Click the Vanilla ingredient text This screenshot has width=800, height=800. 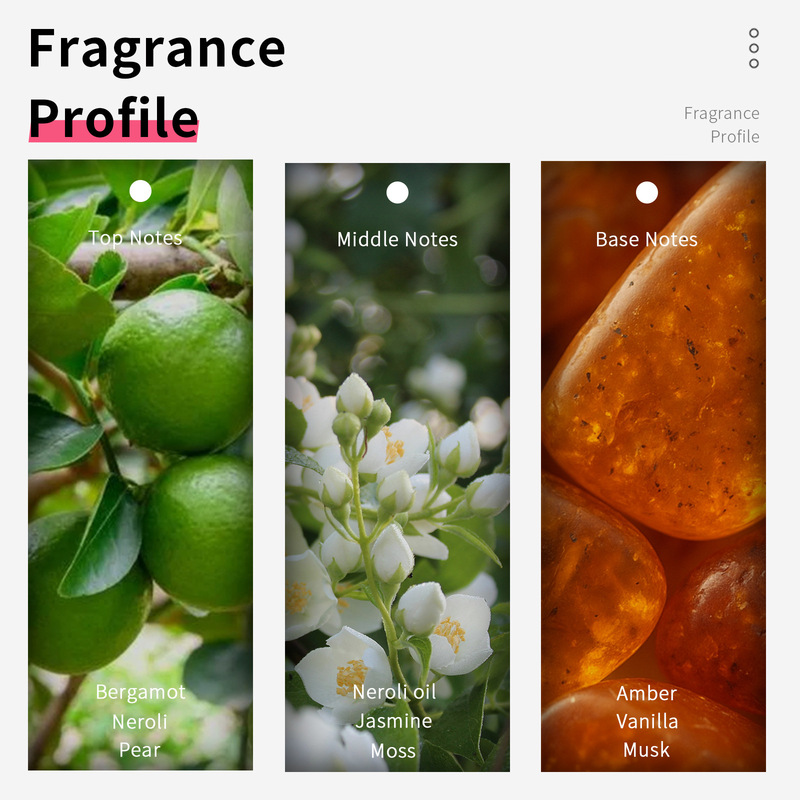click(647, 721)
